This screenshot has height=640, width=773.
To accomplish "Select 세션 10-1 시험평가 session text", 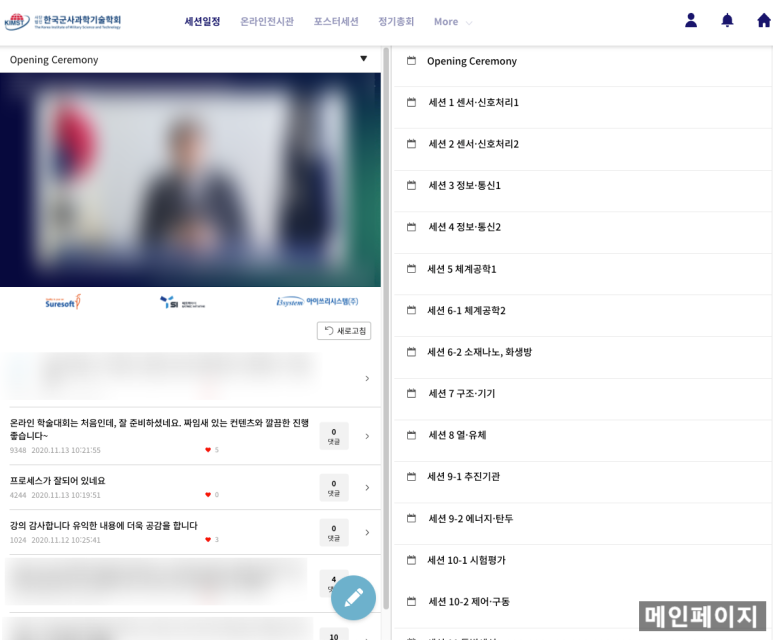I will tap(466, 560).
